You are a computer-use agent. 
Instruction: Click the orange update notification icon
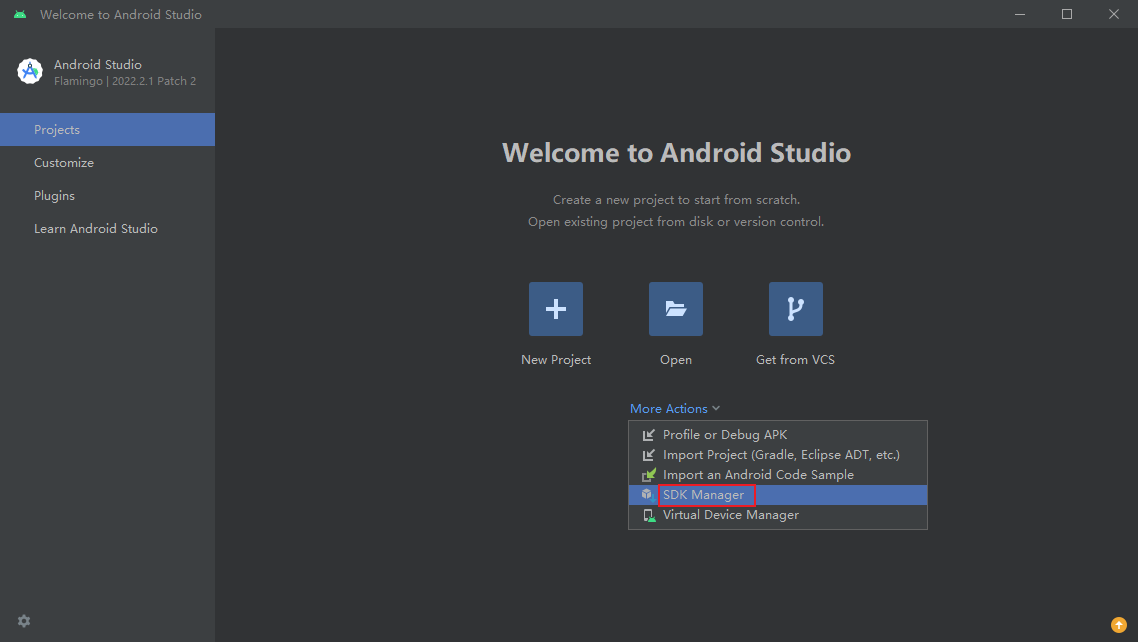(1118, 625)
